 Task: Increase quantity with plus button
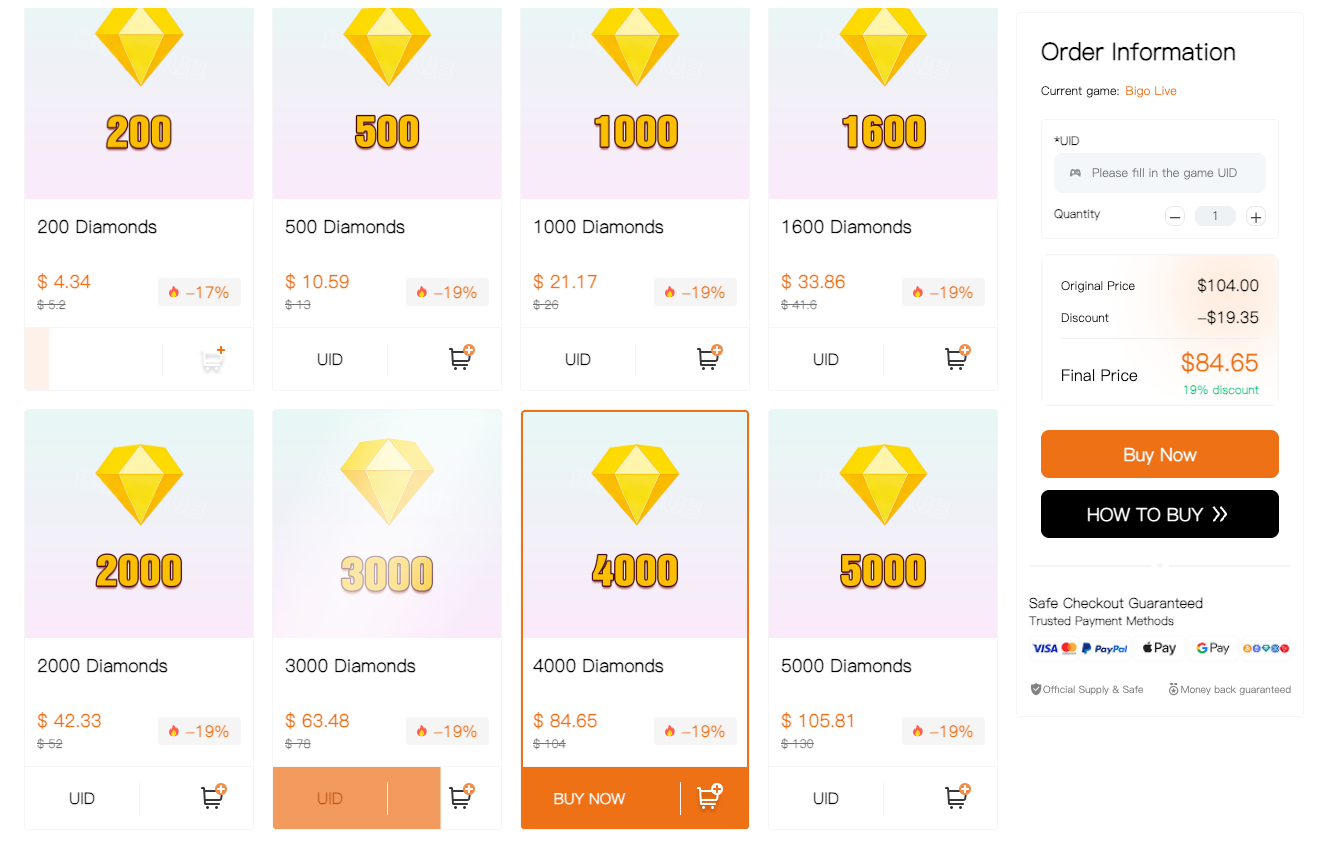[1256, 216]
